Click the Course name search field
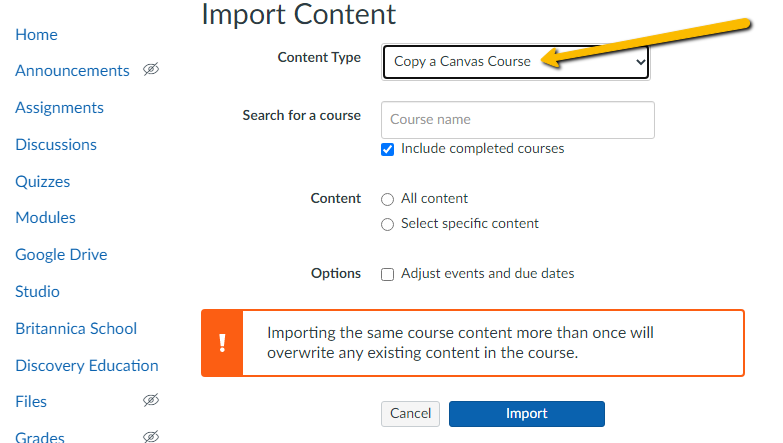Viewport: 783px width, 443px height. click(517, 120)
